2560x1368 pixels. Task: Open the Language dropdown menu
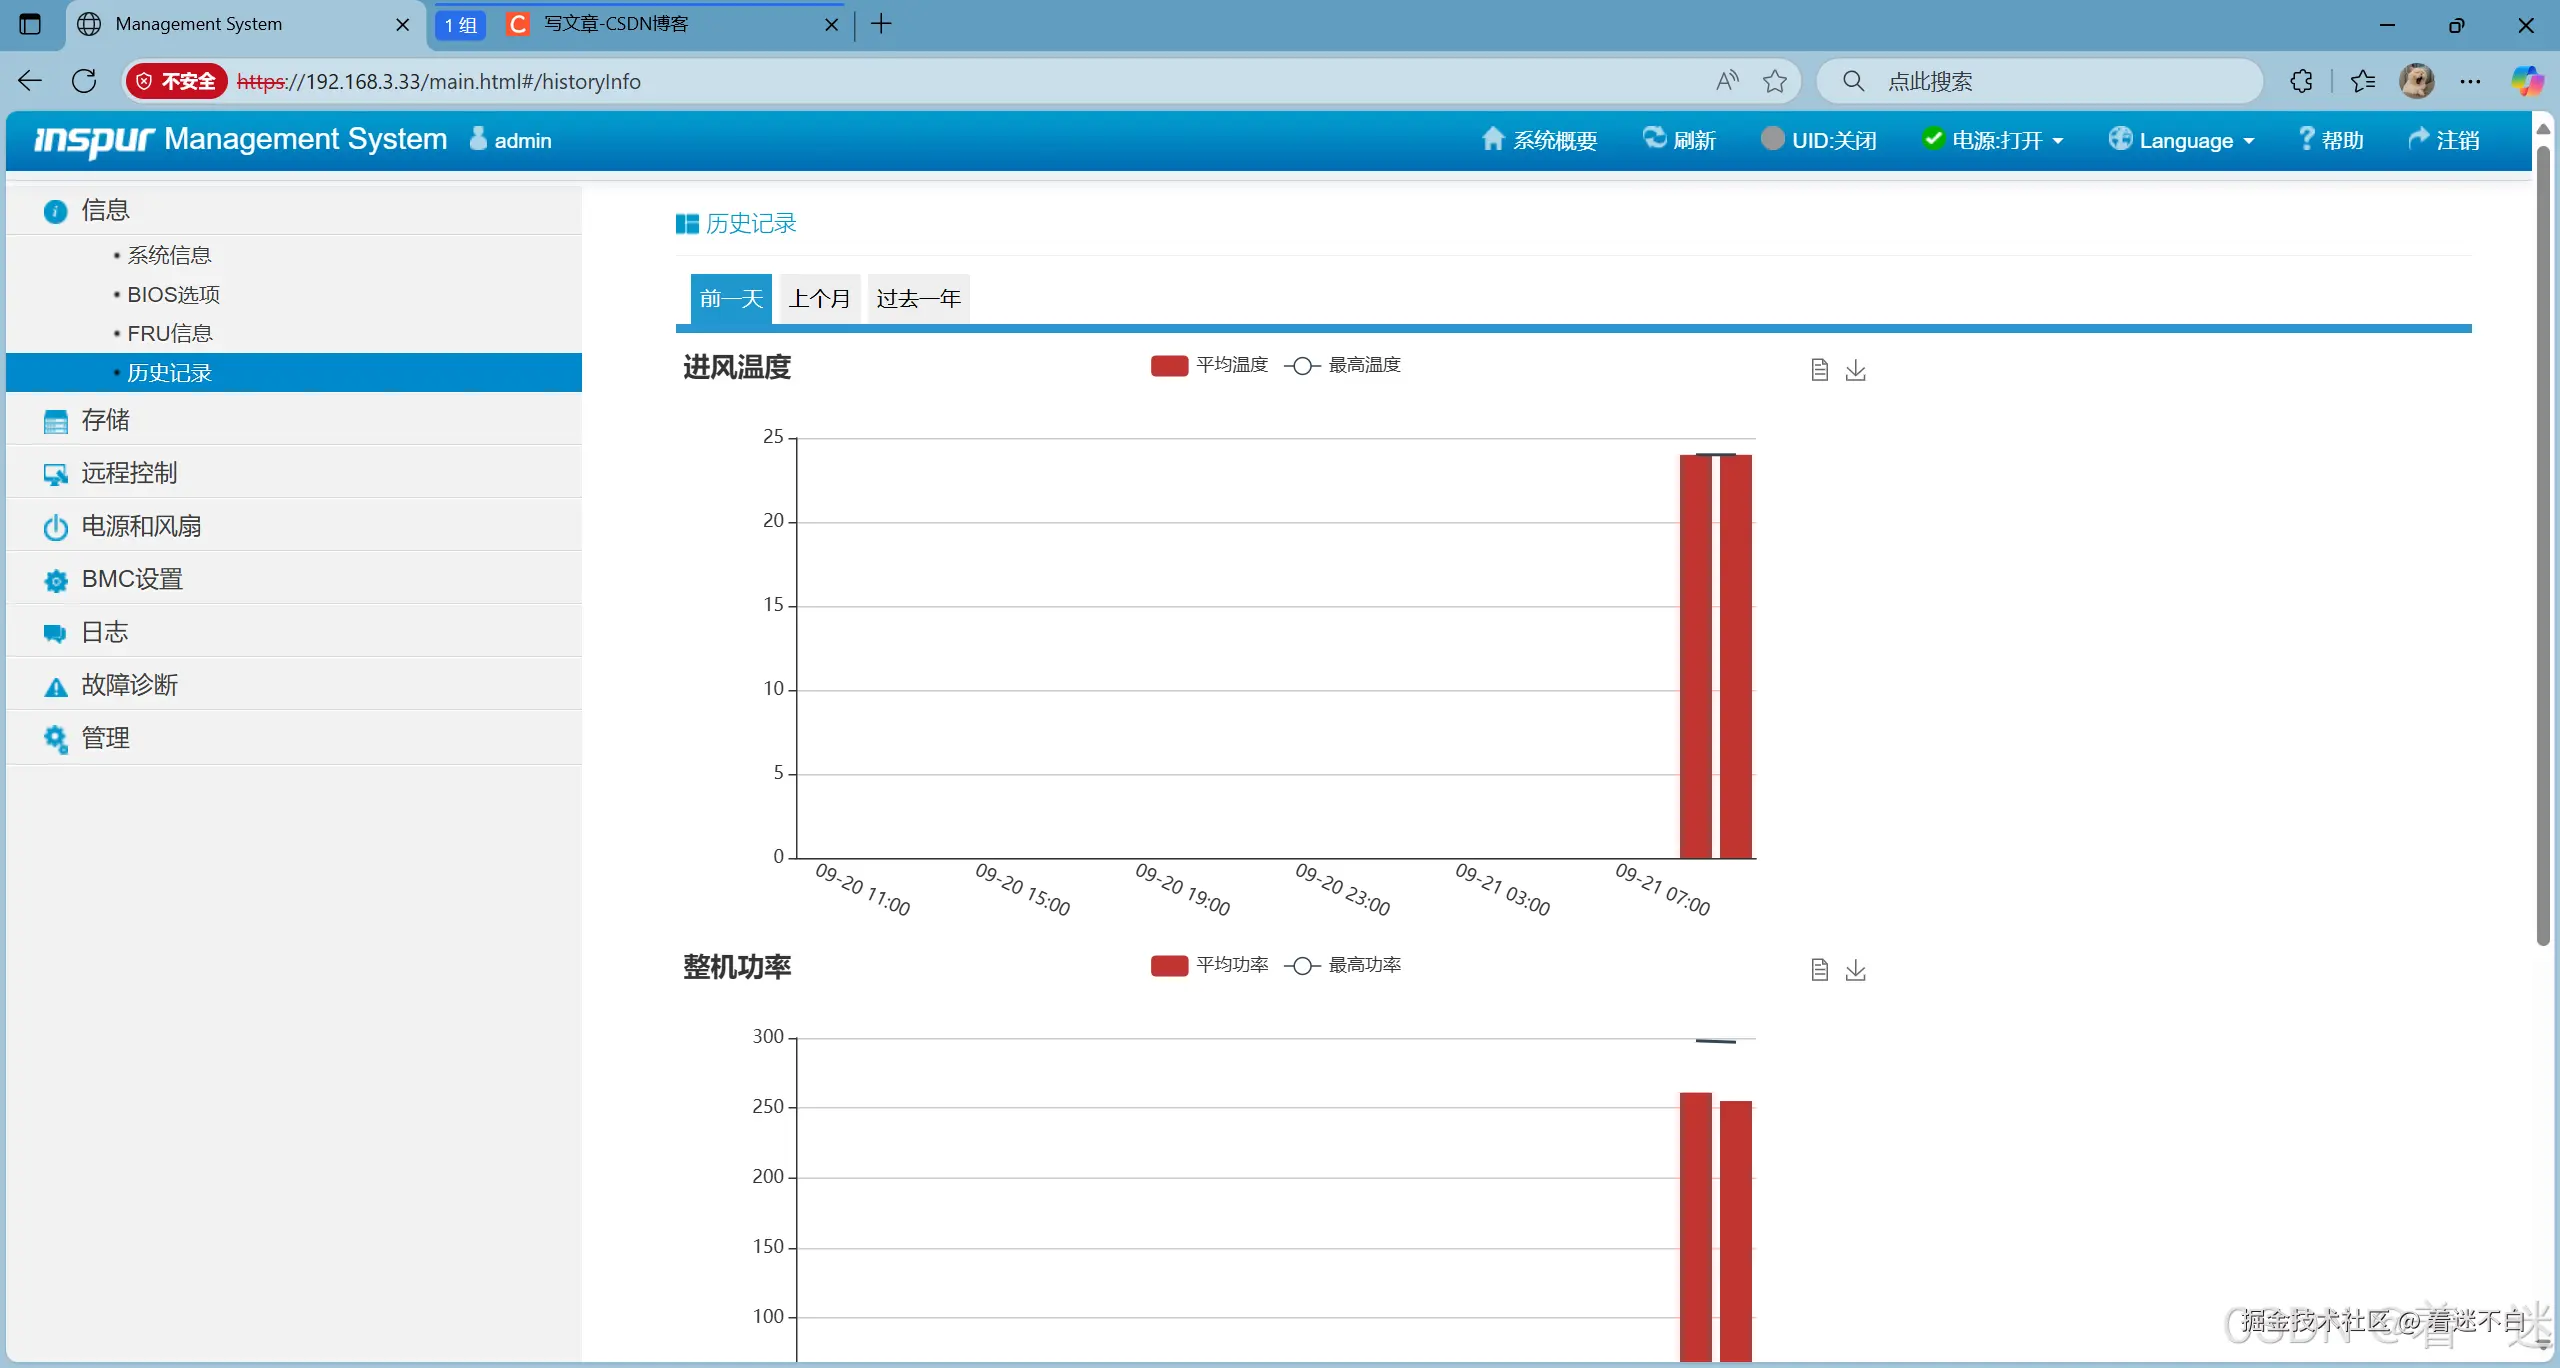click(2185, 140)
